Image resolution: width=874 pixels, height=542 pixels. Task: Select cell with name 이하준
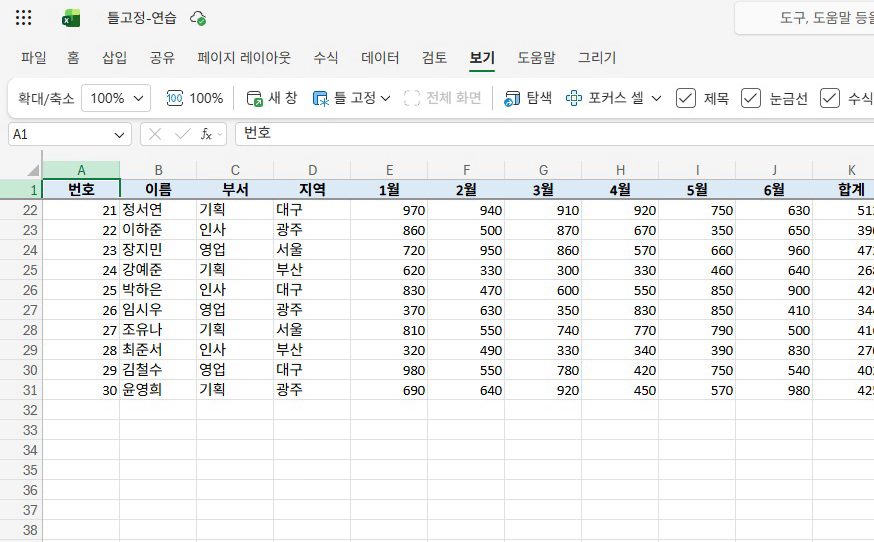158,230
